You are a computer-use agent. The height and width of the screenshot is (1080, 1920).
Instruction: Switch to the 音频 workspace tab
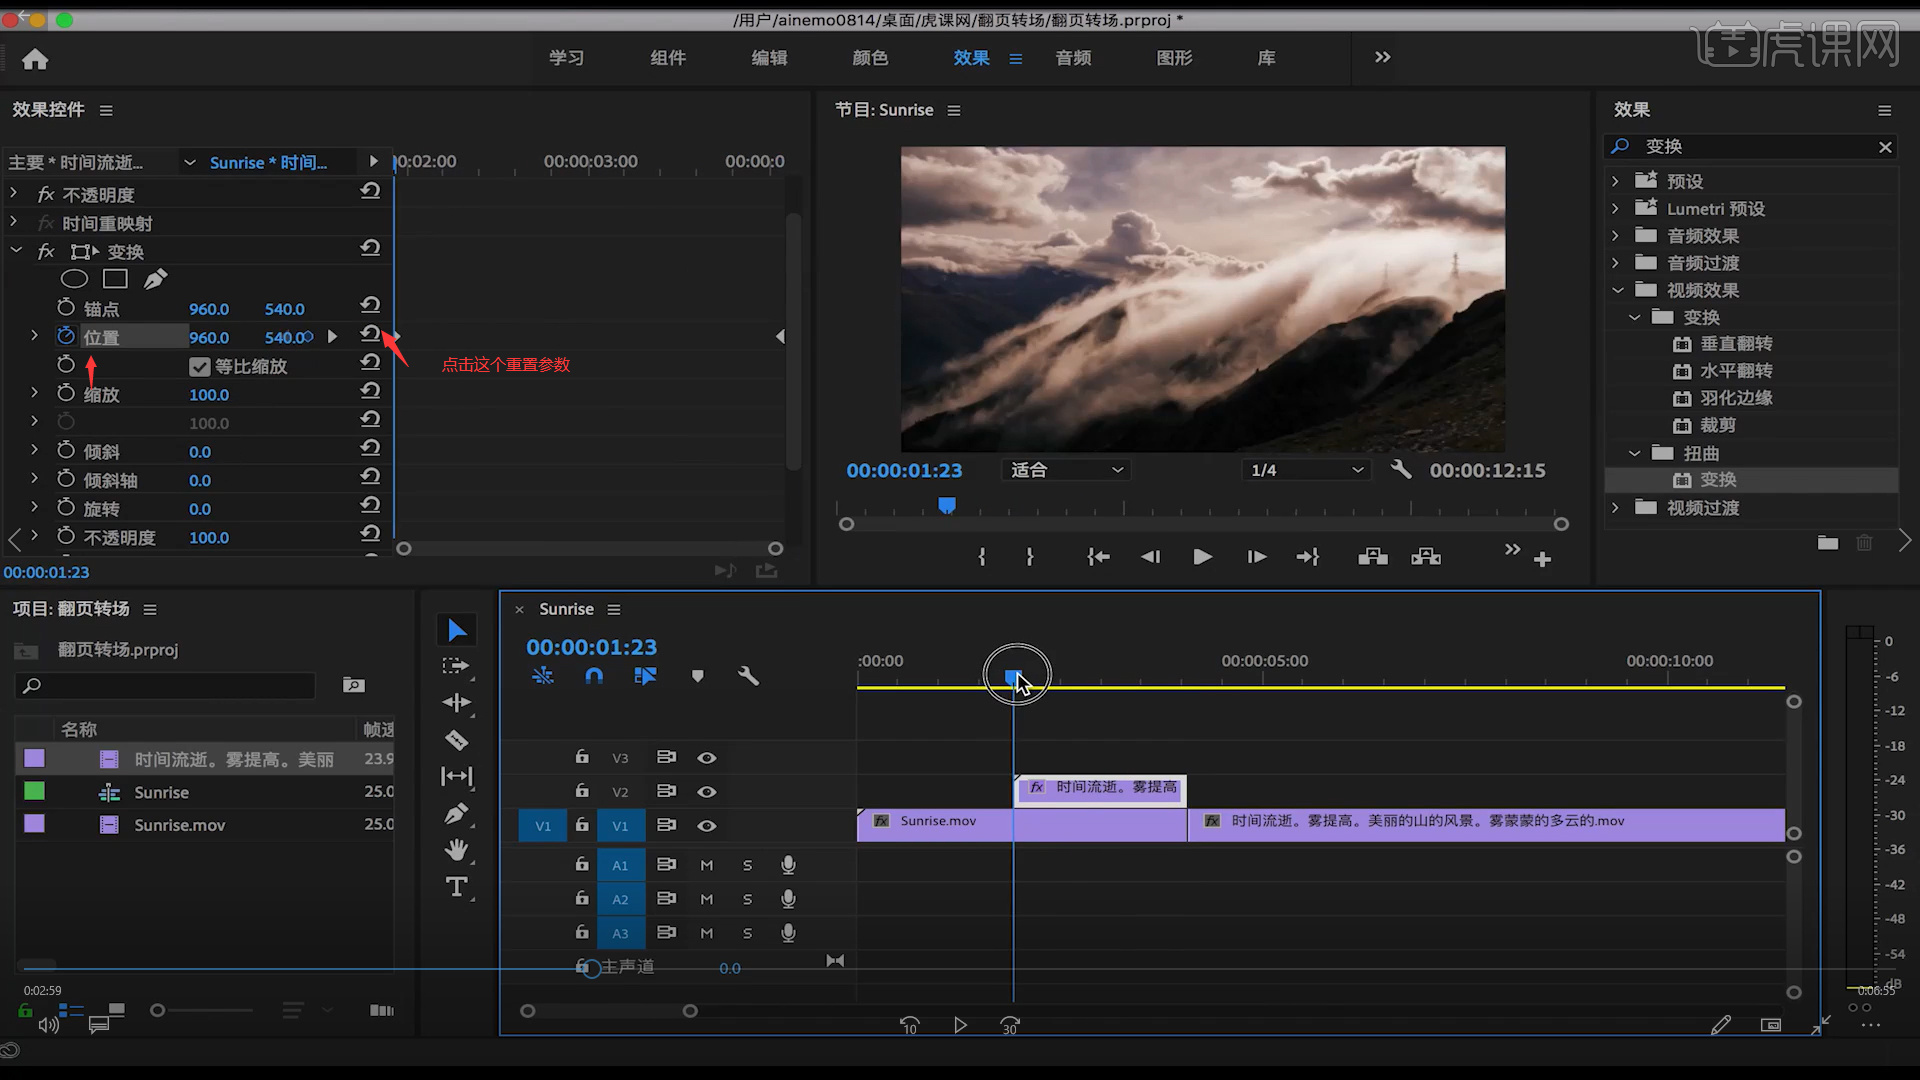[x=1073, y=58]
